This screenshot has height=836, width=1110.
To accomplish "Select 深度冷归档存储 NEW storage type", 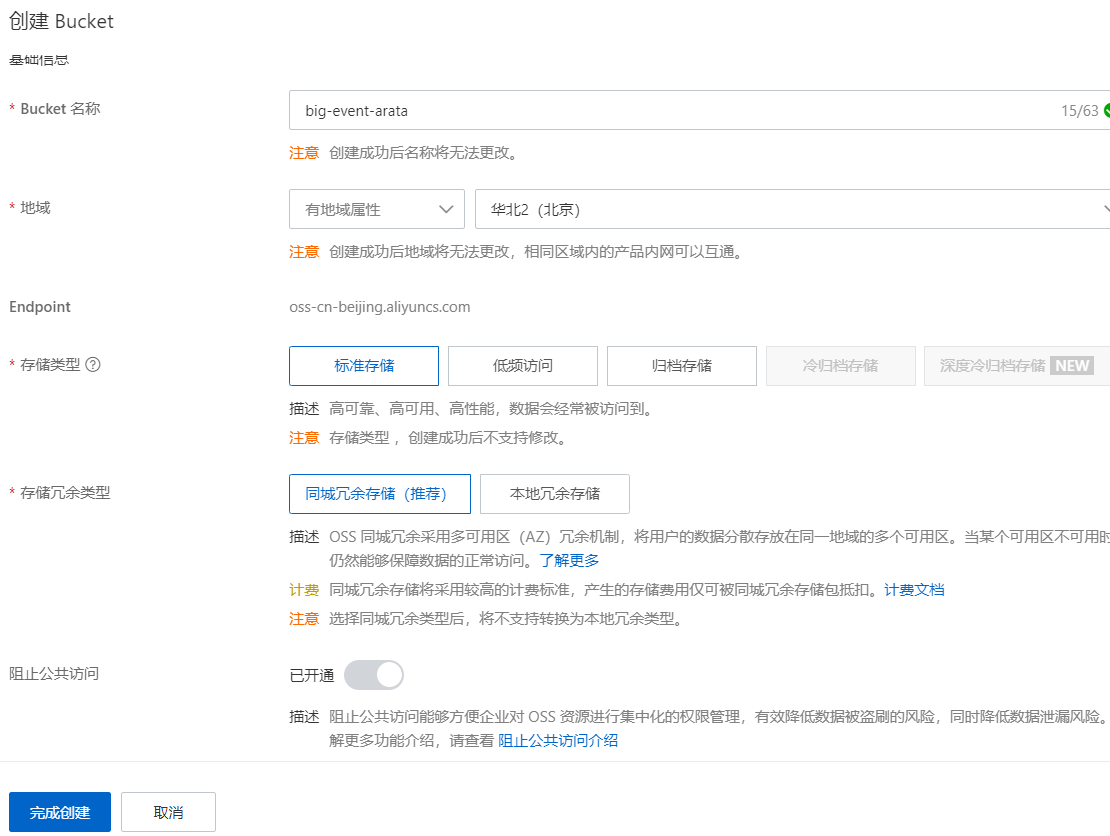I will 1017,365.
